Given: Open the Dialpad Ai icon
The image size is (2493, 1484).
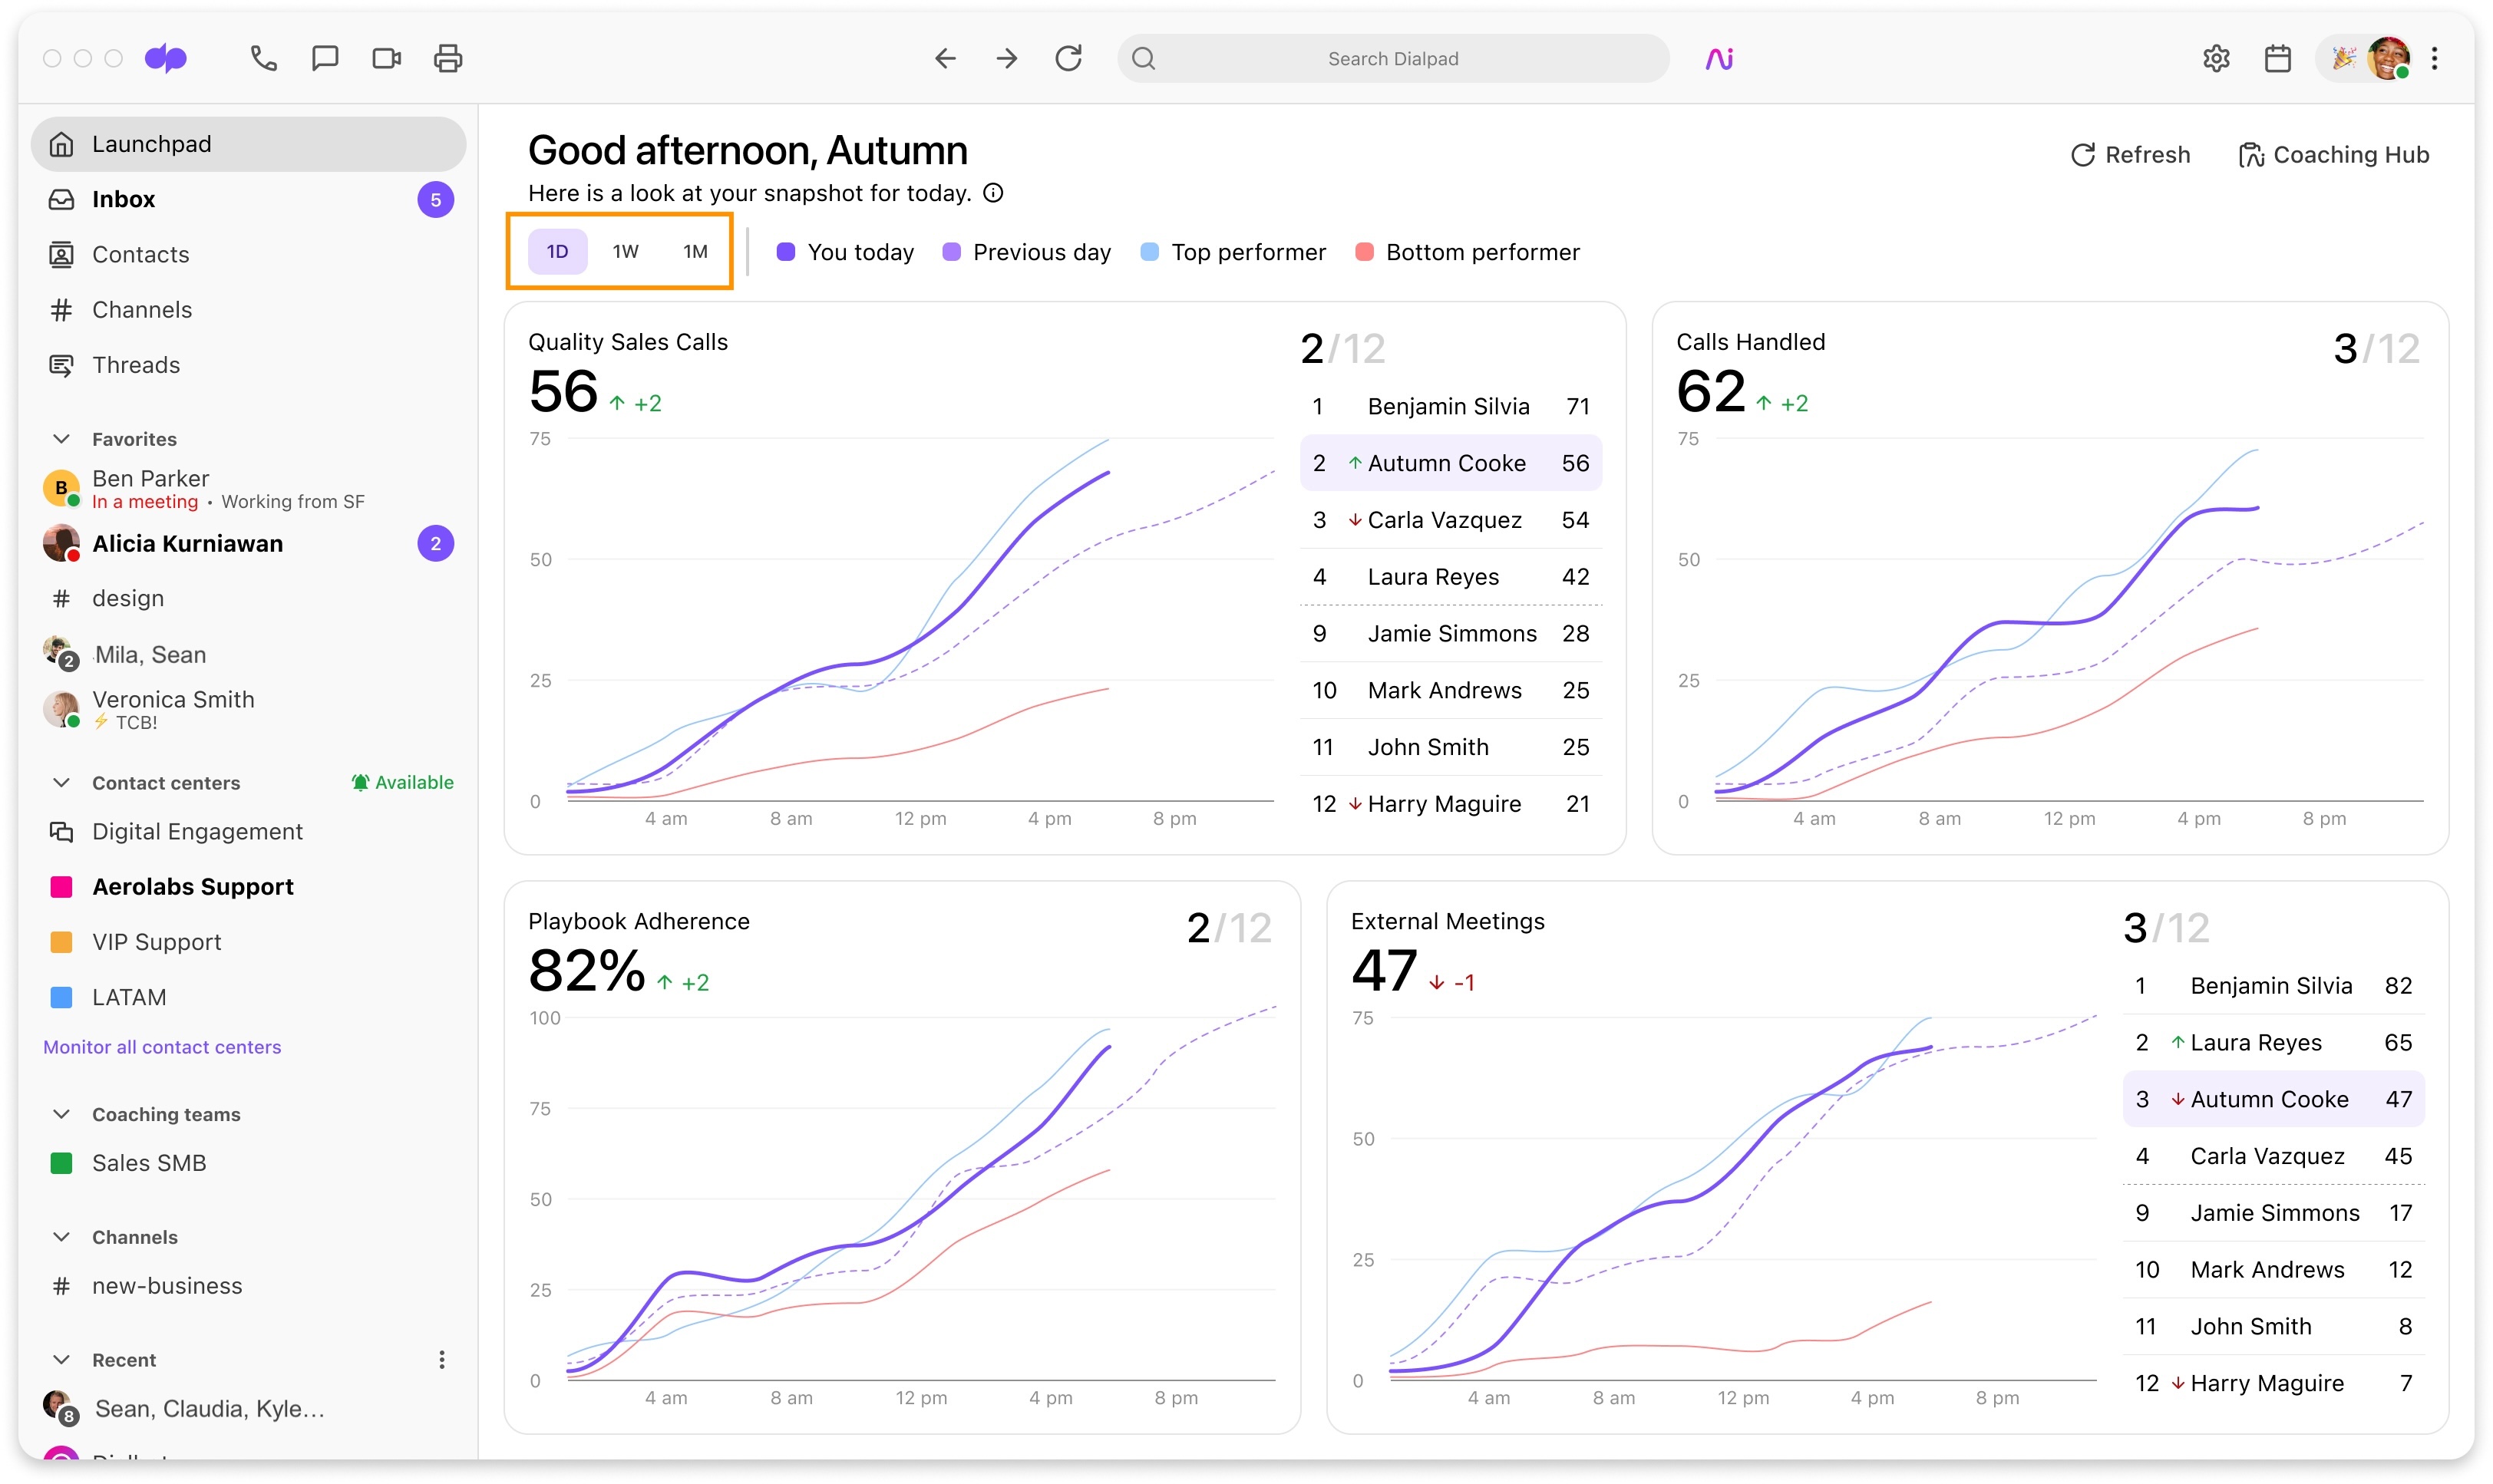Looking at the screenshot, I should (1720, 59).
